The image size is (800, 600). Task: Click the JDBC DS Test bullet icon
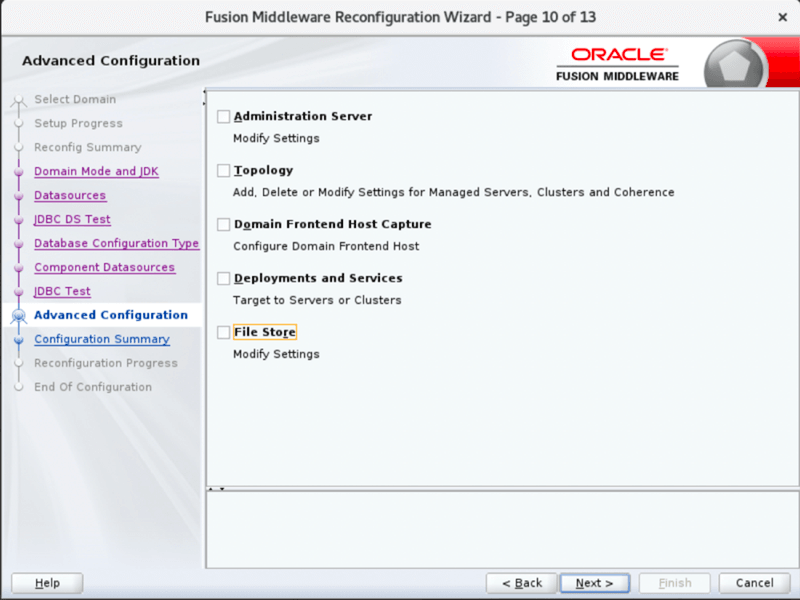click(19, 220)
